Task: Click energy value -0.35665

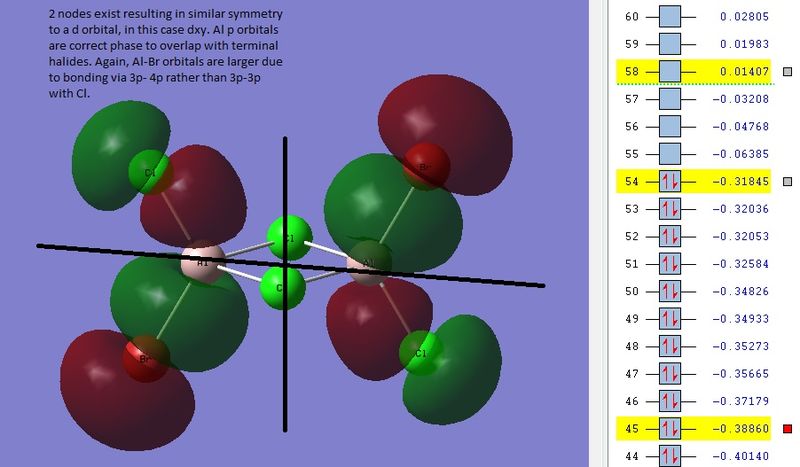Action: point(741,375)
